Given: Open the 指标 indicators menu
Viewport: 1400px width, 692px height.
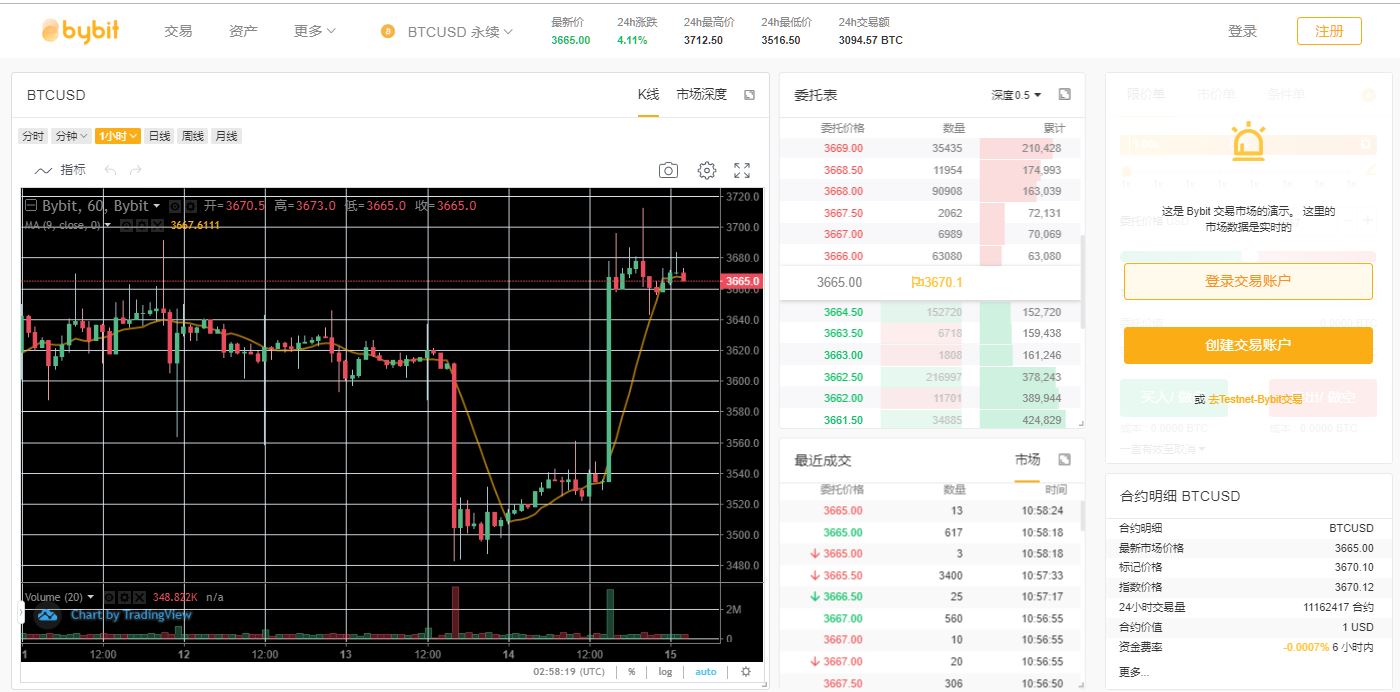Looking at the screenshot, I should tap(61, 170).
